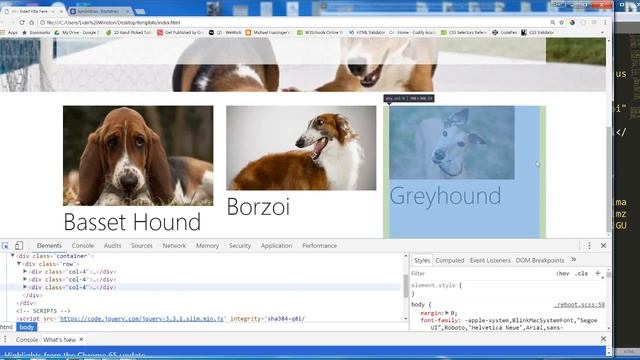Click the Basset Hound dog image
The height and width of the screenshot is (360, 640).
click(138, 156)
